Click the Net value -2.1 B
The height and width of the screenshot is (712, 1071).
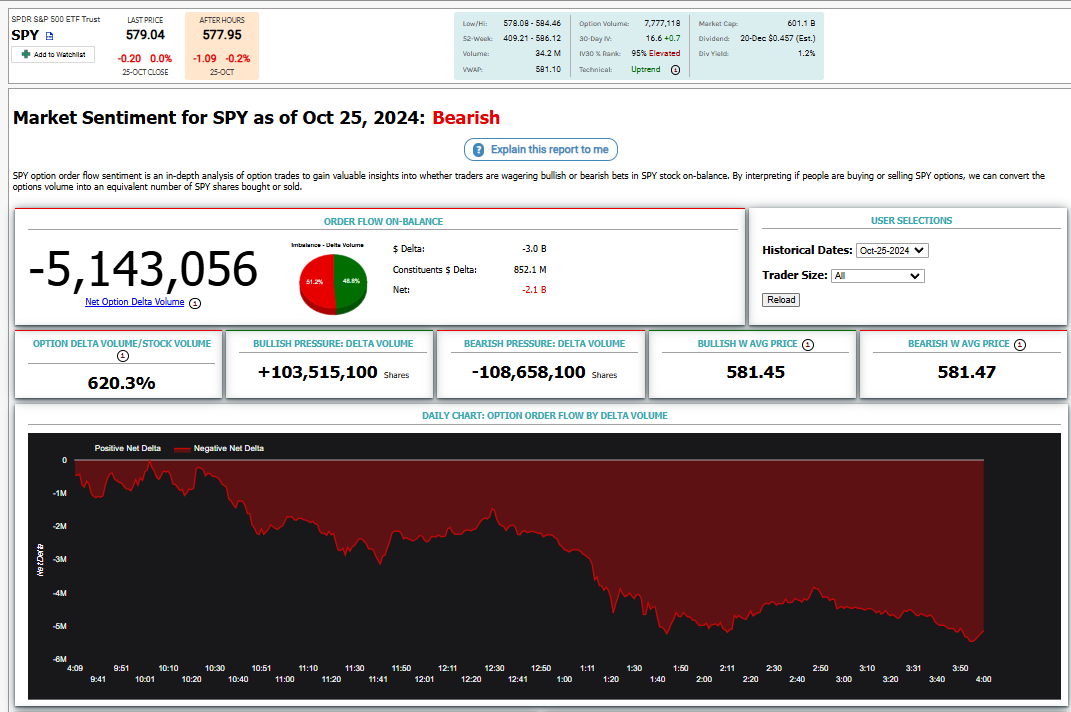[x=534, y=290]
